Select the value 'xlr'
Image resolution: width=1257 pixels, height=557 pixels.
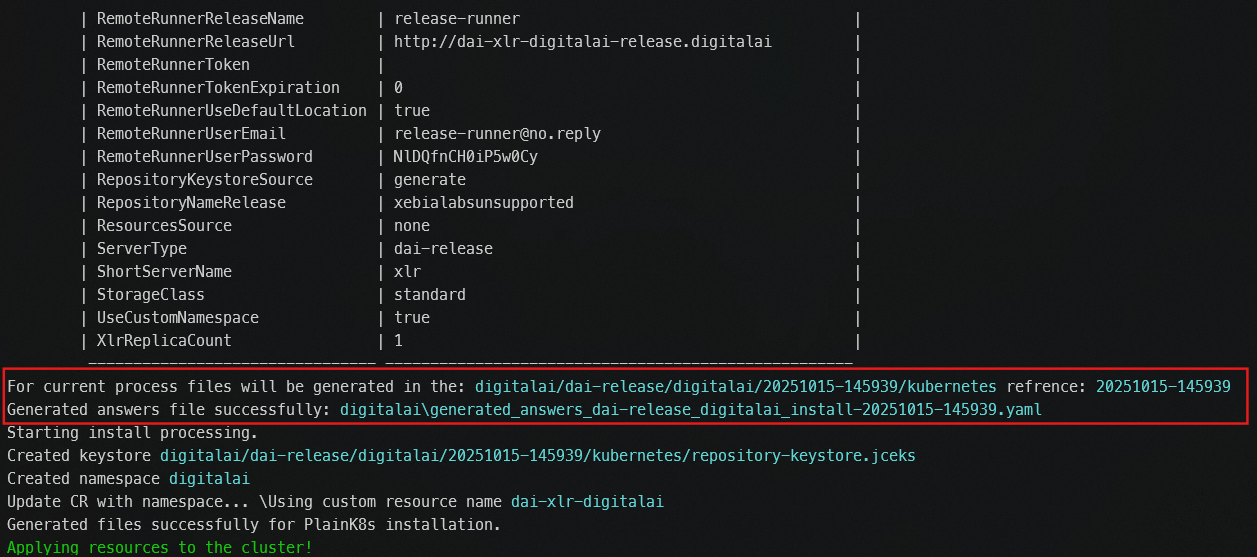click(407, 272)
